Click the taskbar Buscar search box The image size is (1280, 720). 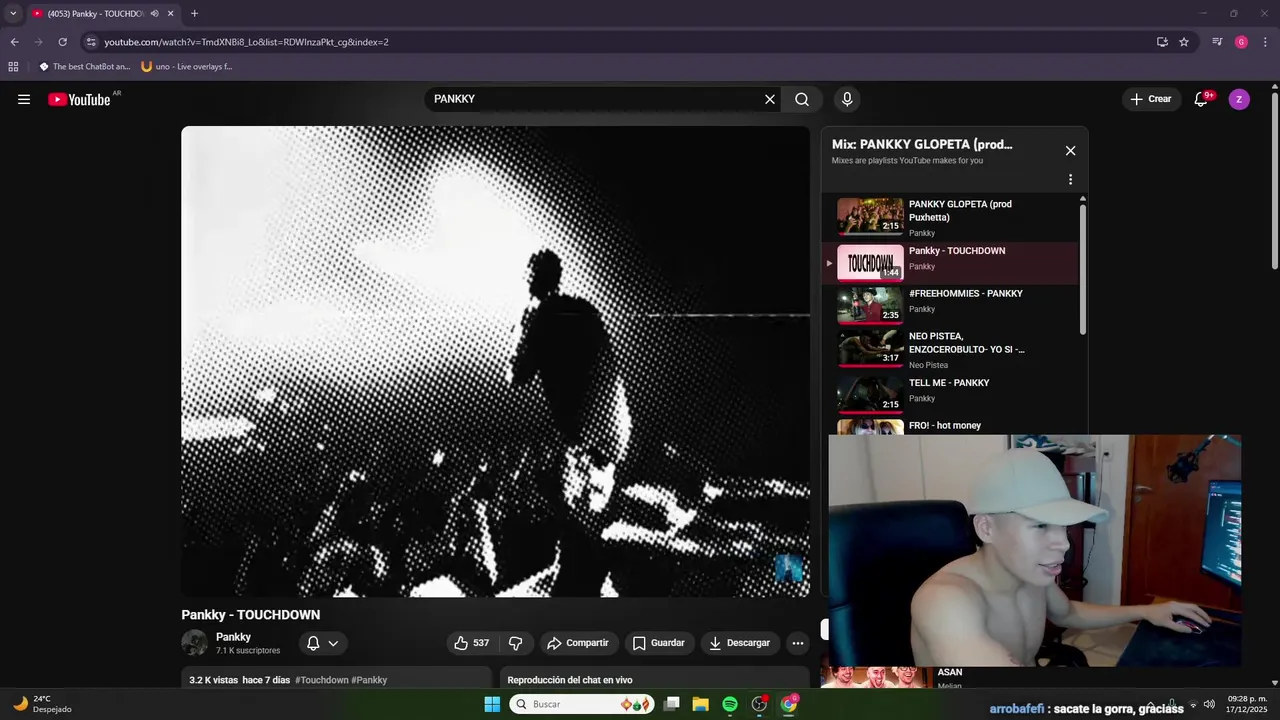(581, 704)
